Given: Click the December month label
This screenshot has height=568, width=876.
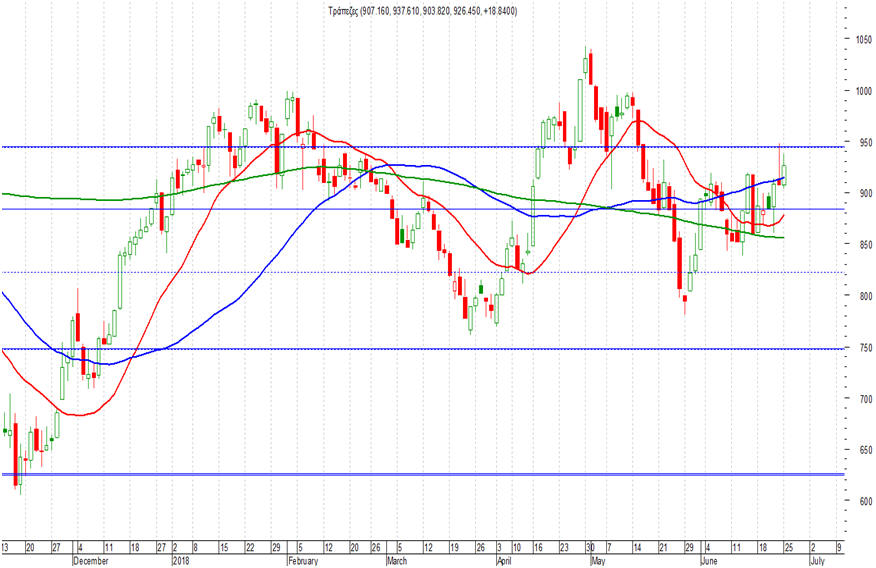Looking at the screenshot, I should point(91,561).
